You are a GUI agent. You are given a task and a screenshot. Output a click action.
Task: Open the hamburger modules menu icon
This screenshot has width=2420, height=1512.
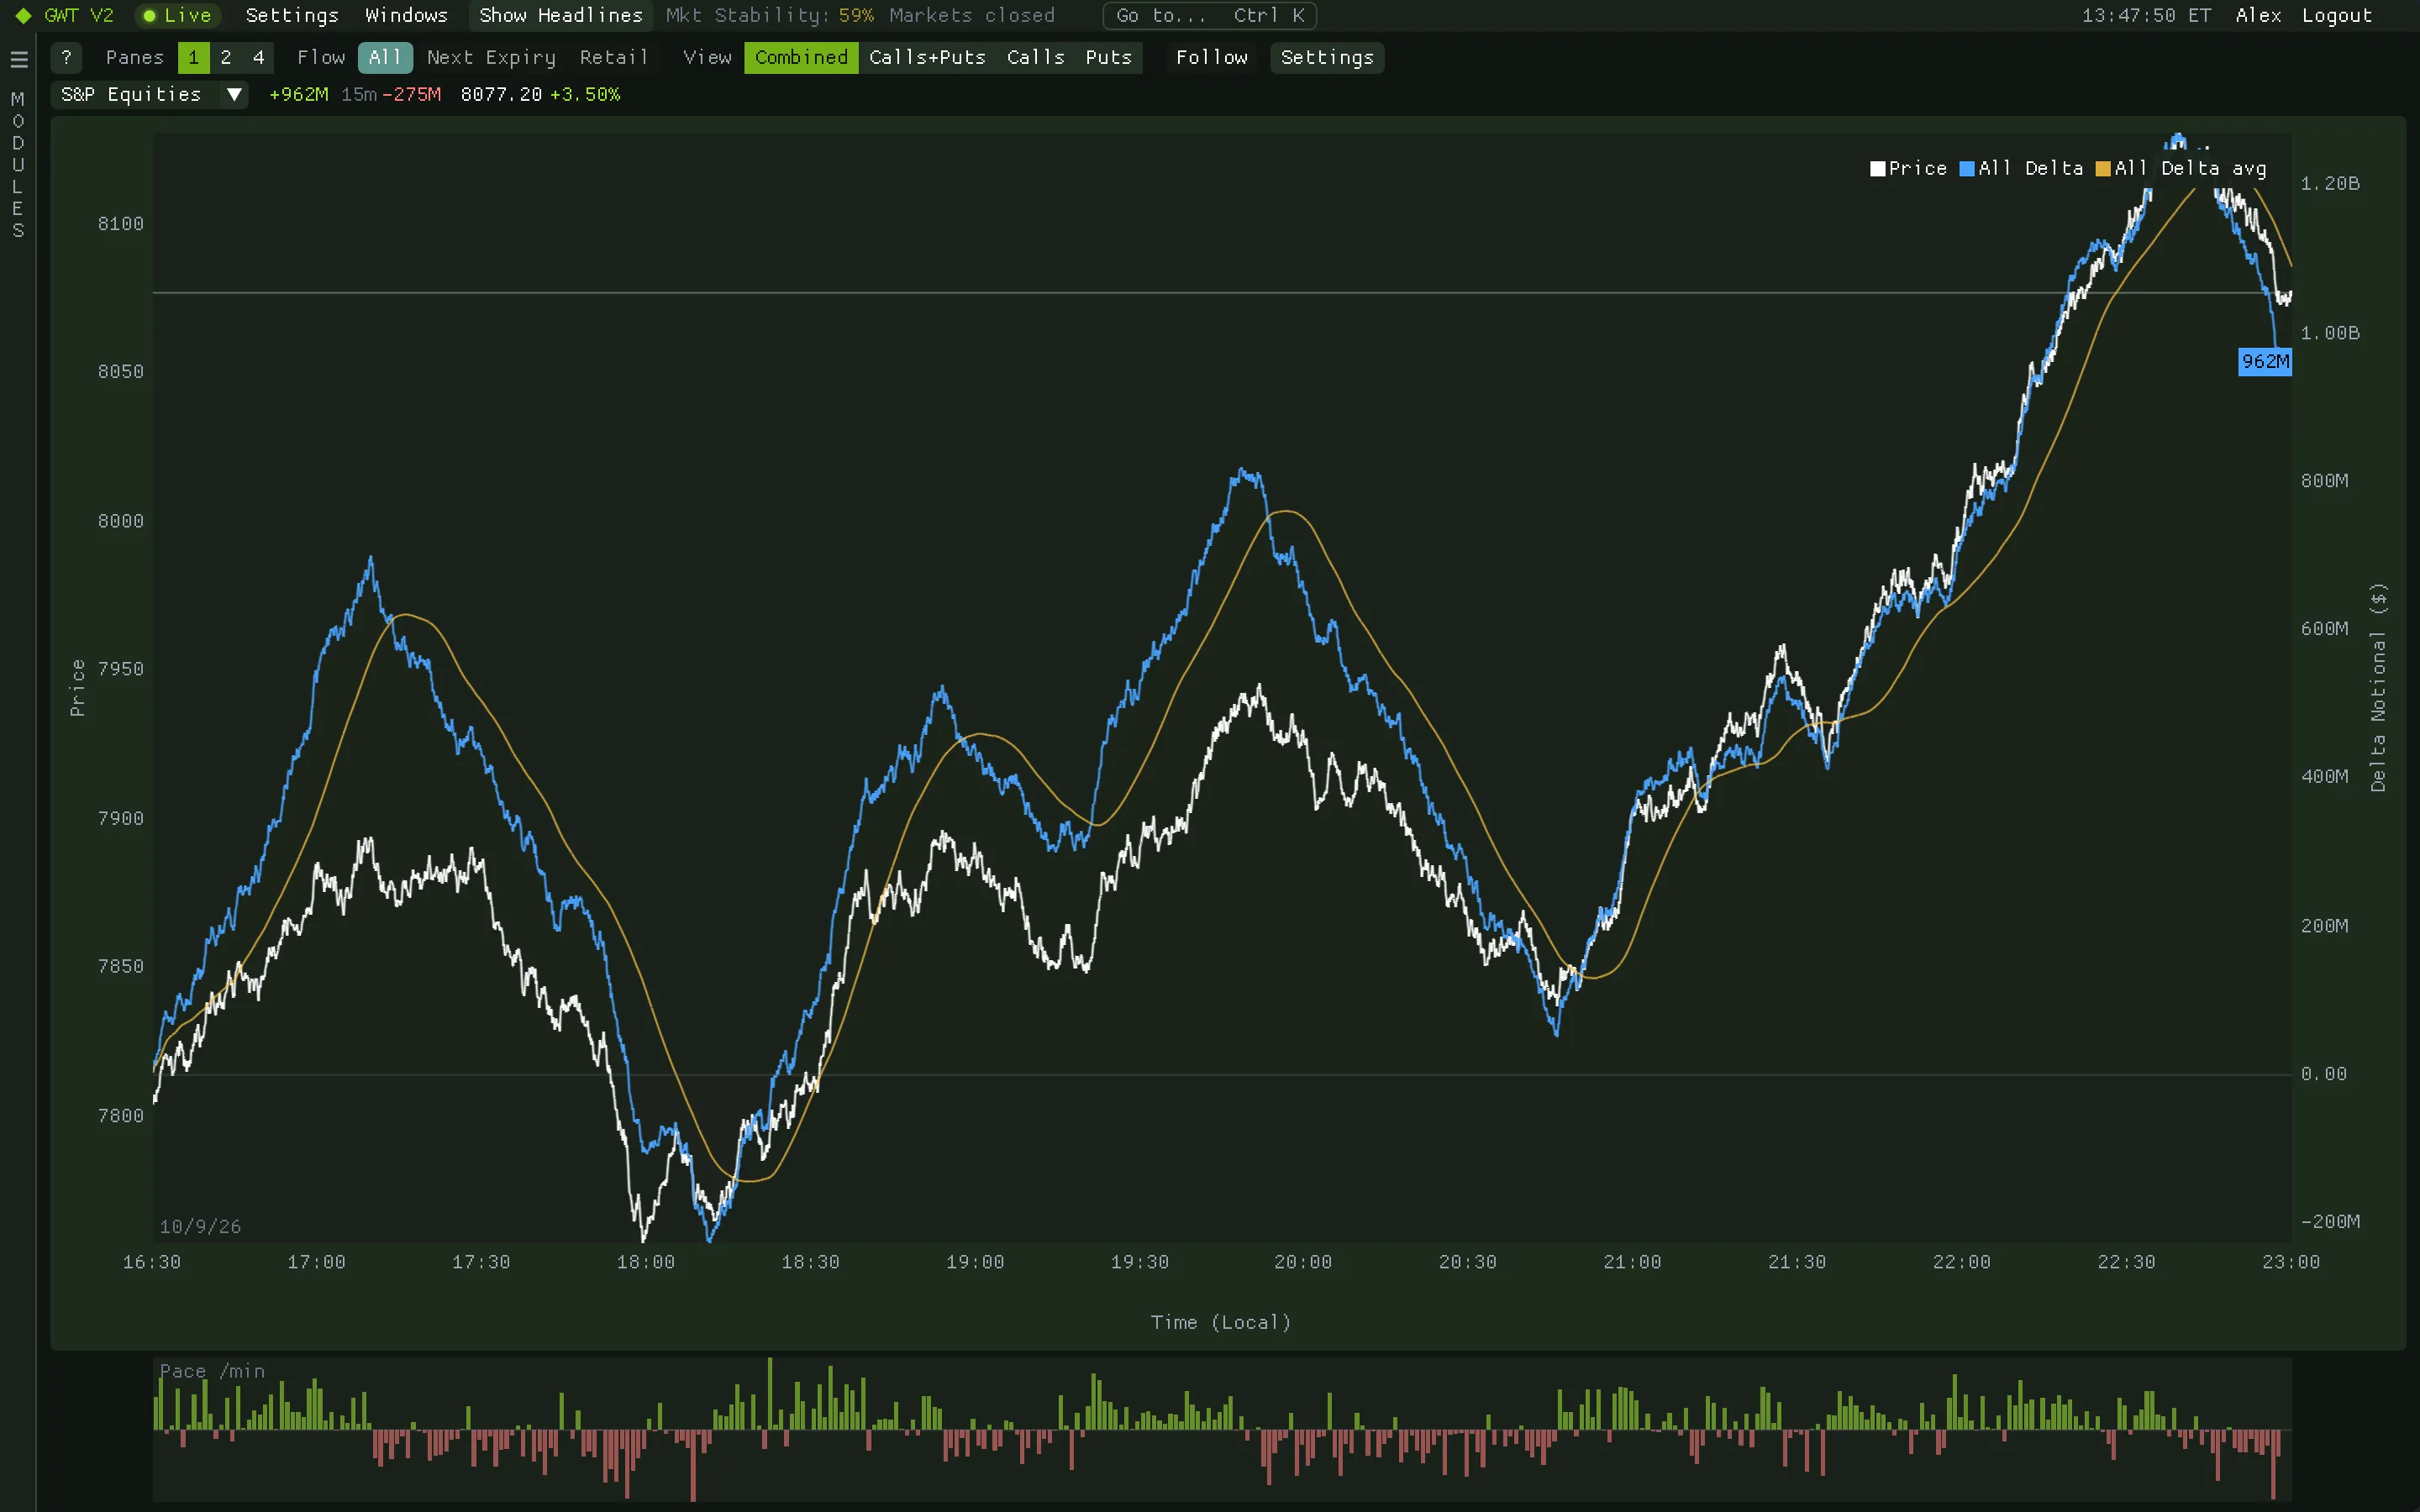coord(18,59)
